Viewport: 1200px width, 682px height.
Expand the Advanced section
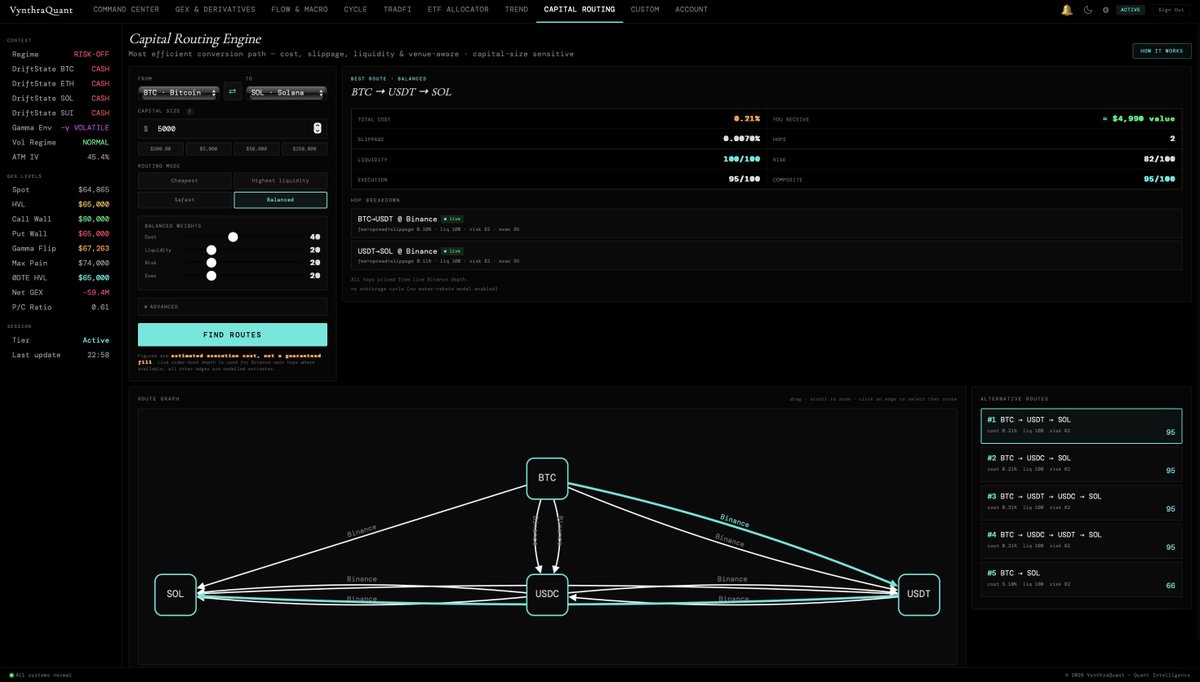(x=232, y=307)
